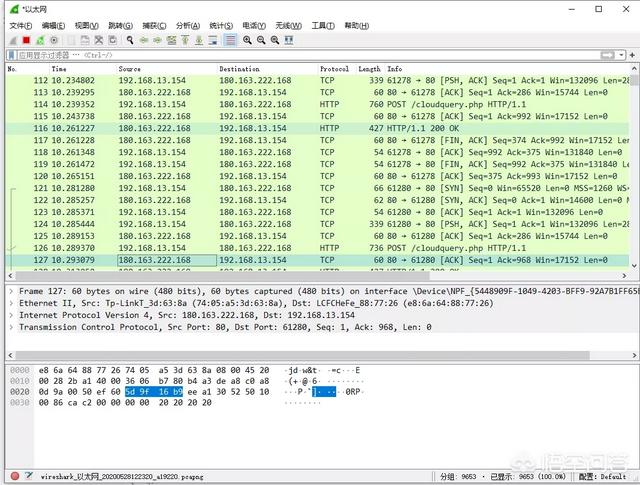Click into the display filter input field

coord(308,55)
